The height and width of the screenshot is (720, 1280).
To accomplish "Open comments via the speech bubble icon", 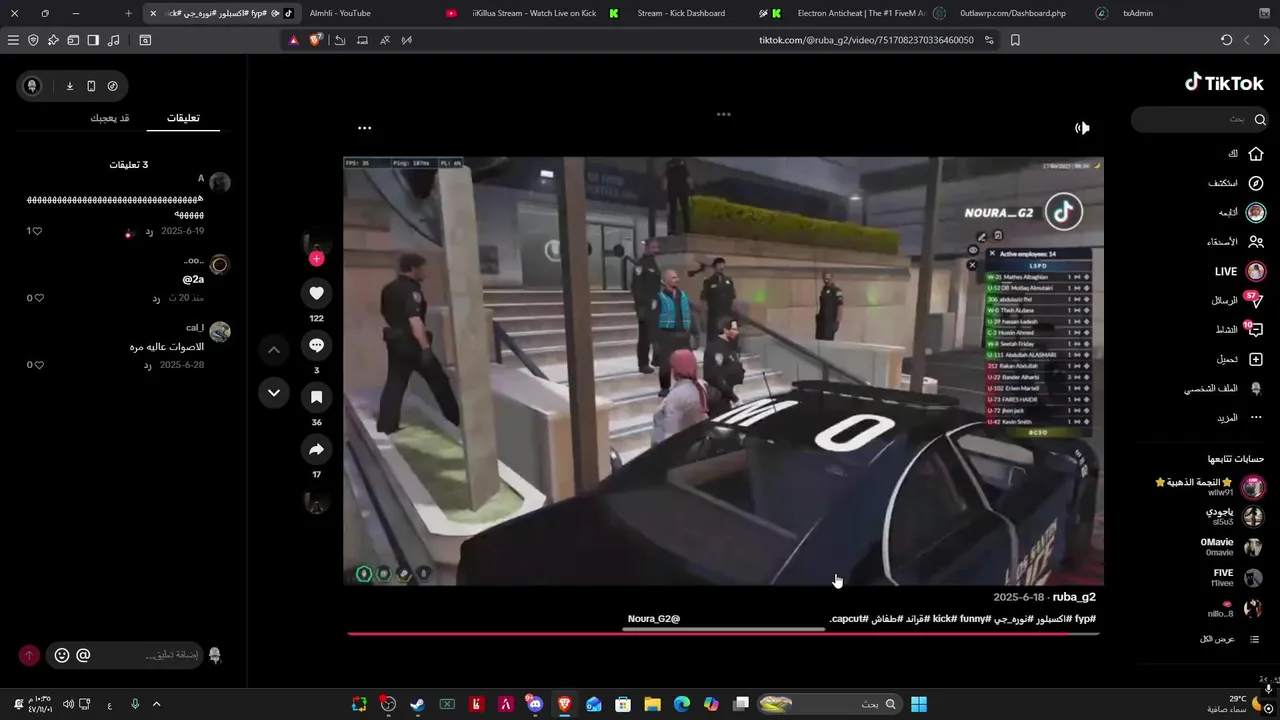I will coord(316,345).
